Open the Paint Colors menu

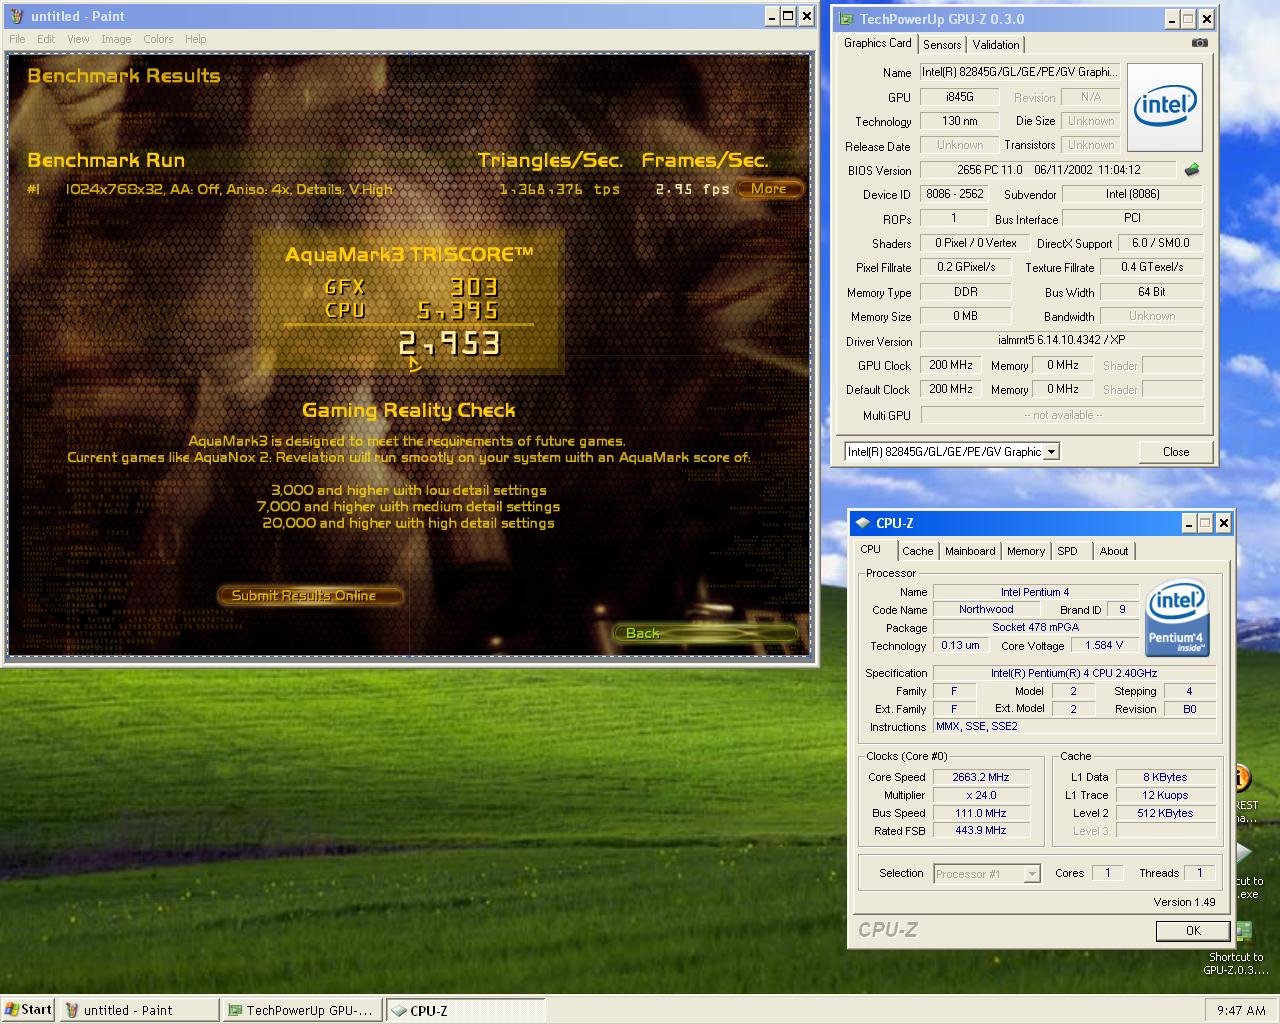pos(158,39)
